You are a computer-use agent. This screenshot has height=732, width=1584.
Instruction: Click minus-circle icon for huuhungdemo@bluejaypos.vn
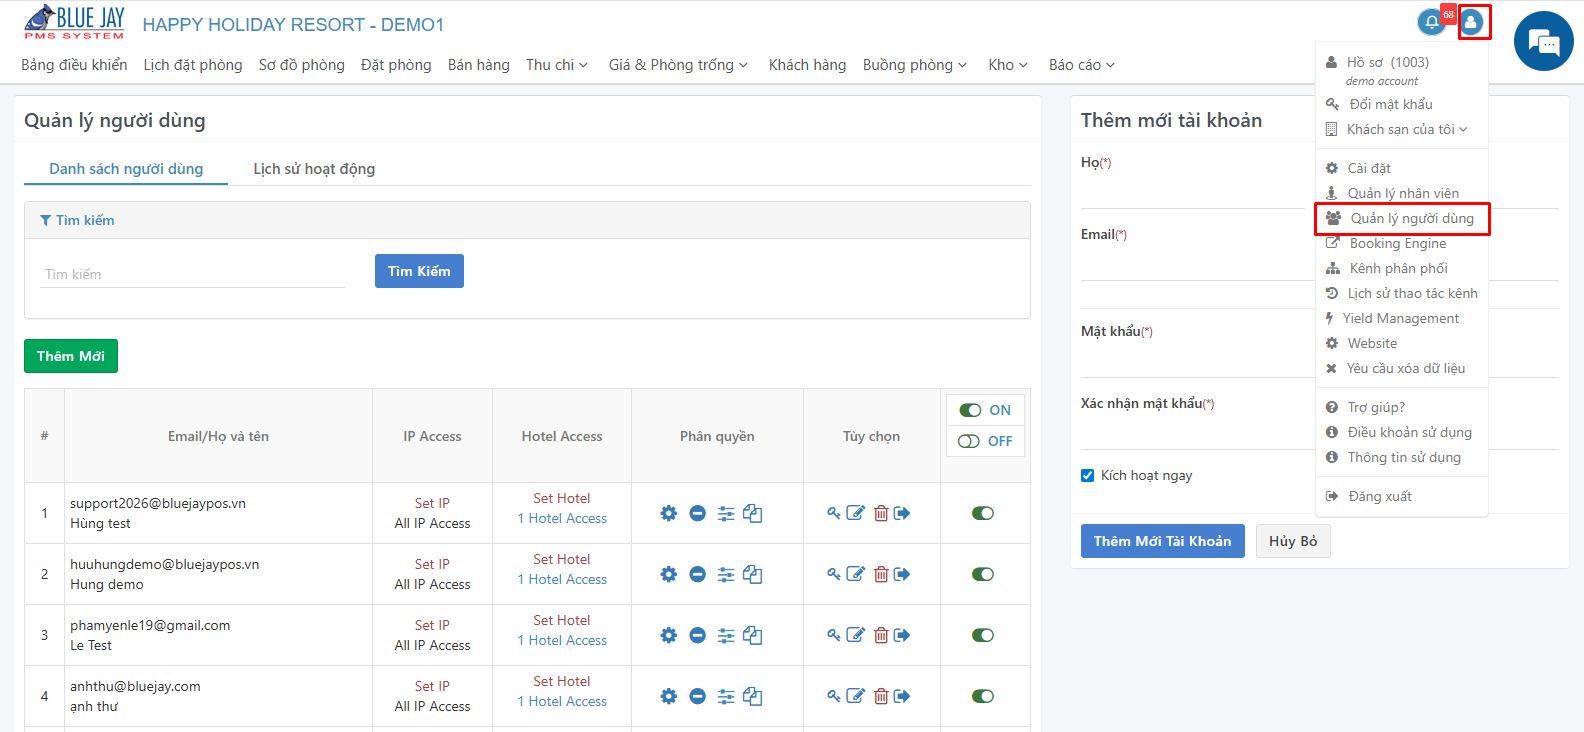point(698,574)
